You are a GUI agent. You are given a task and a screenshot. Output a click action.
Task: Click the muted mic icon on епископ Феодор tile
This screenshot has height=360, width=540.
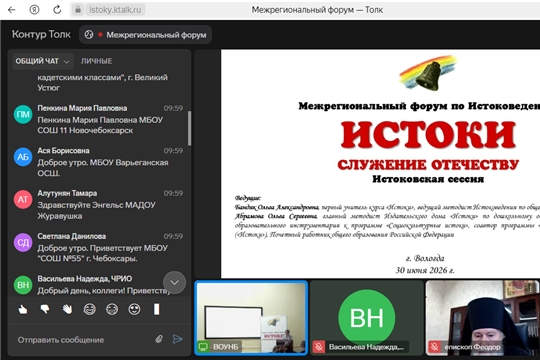[435, 347]
